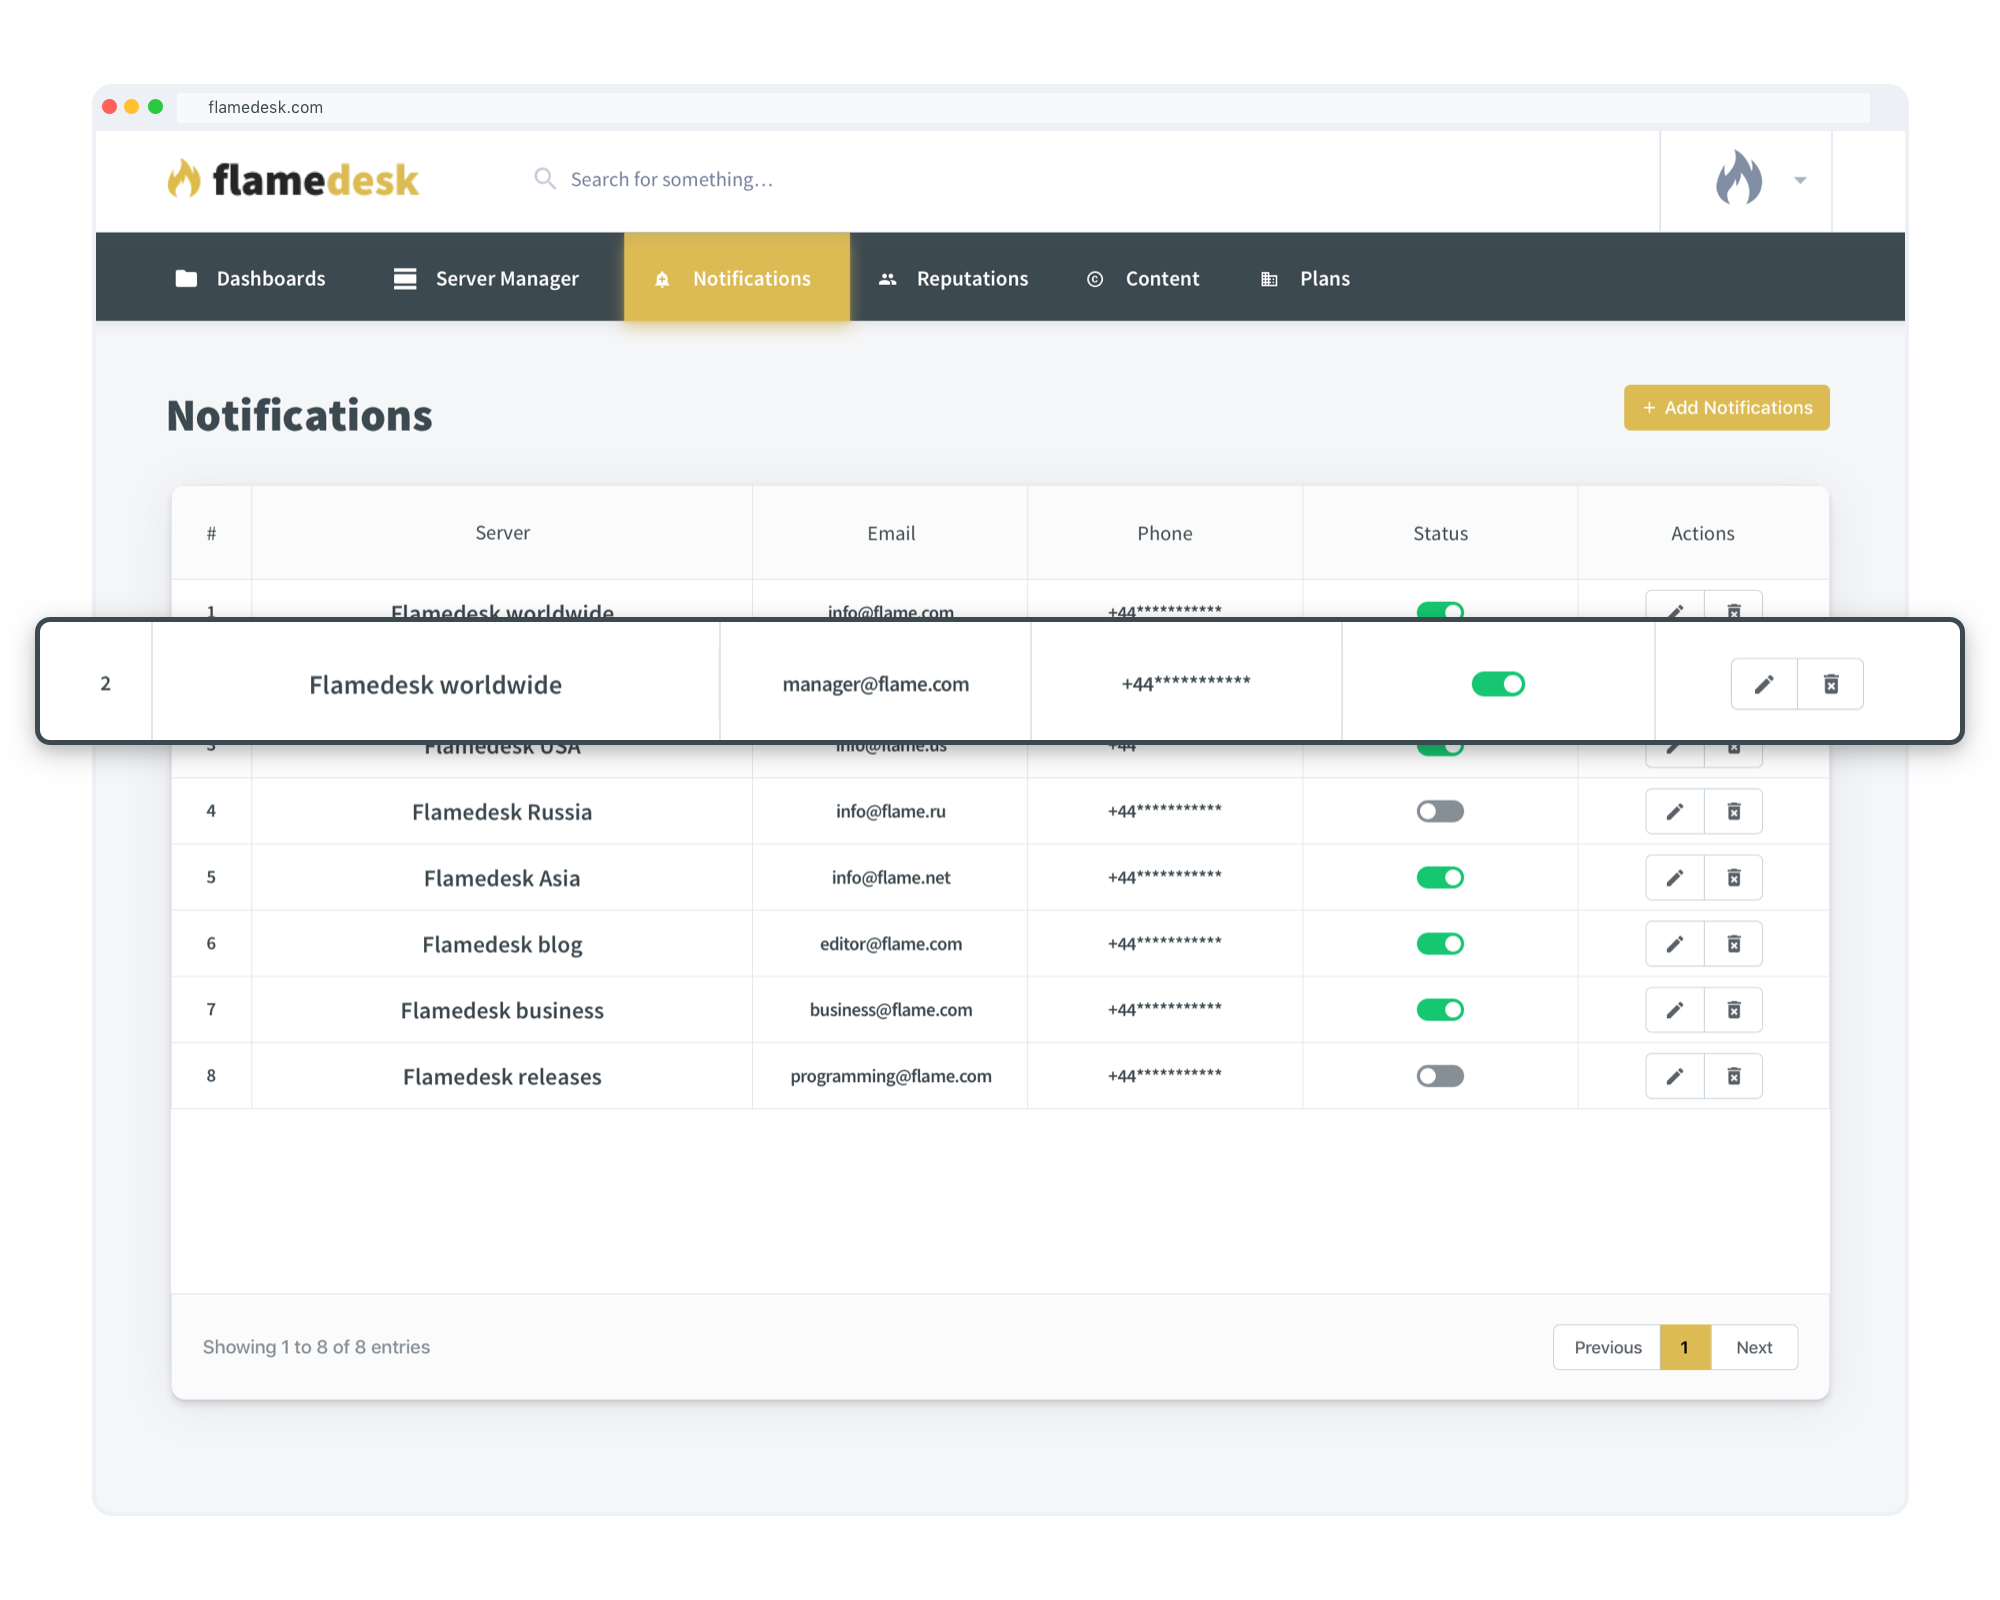Click the # column header

pyautogui.click(x=211, y=533)
